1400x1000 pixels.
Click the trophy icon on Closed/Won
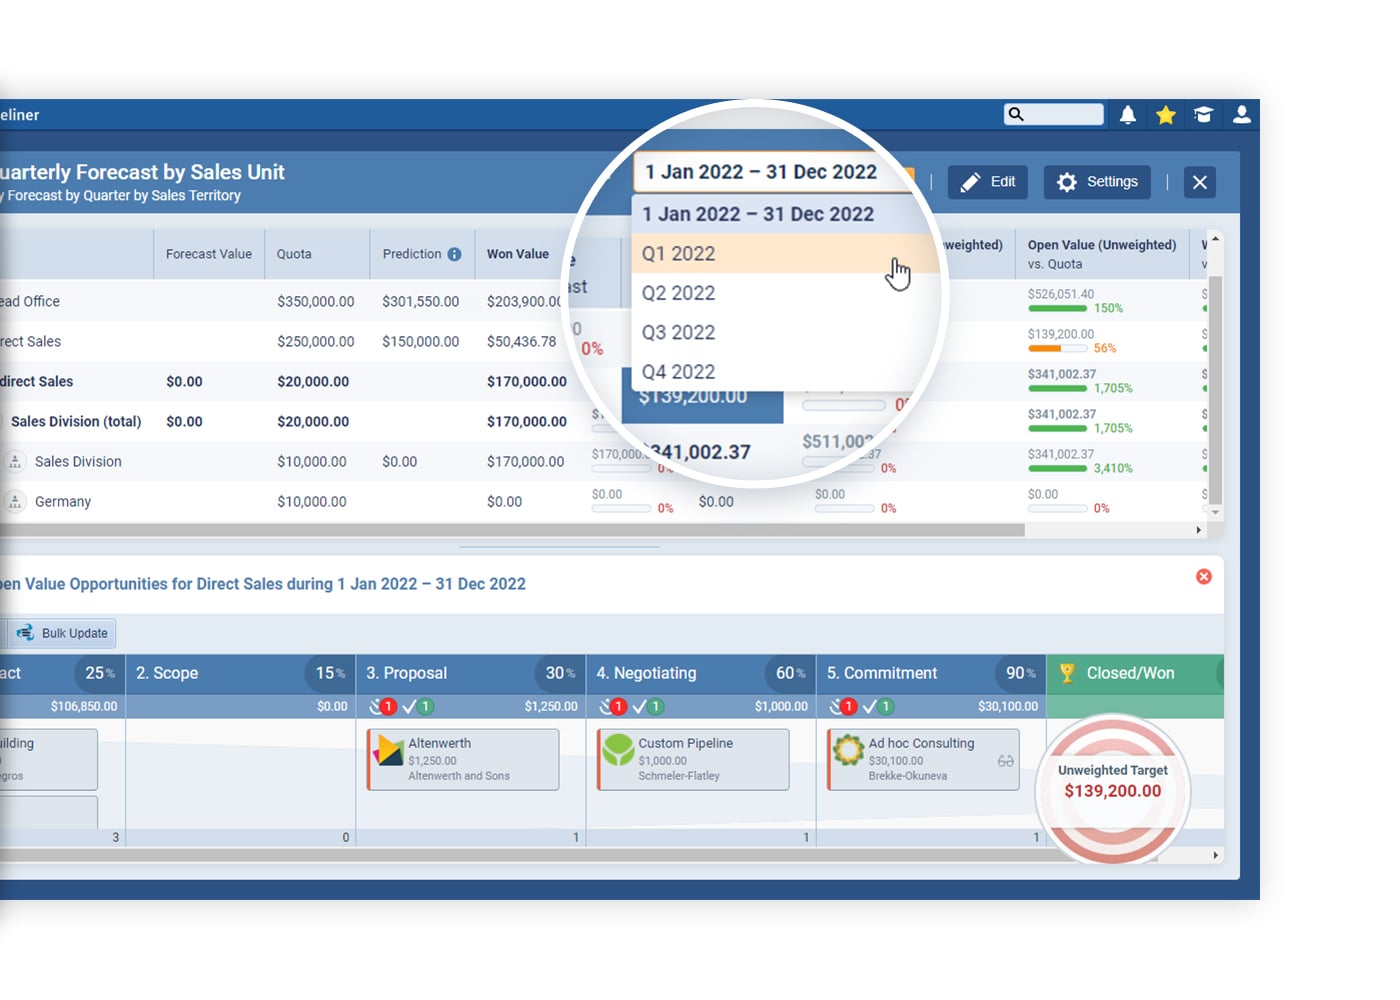coord(1066,673)
